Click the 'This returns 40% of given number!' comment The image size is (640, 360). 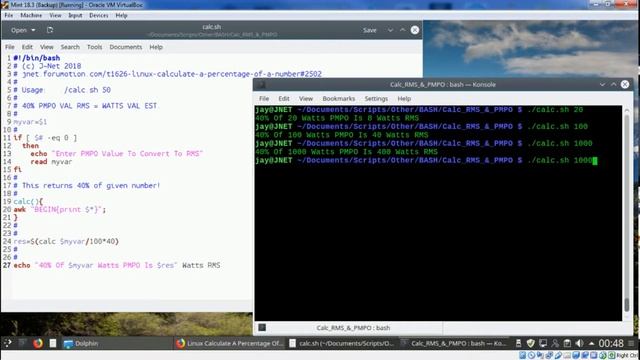tap(87, 185)
